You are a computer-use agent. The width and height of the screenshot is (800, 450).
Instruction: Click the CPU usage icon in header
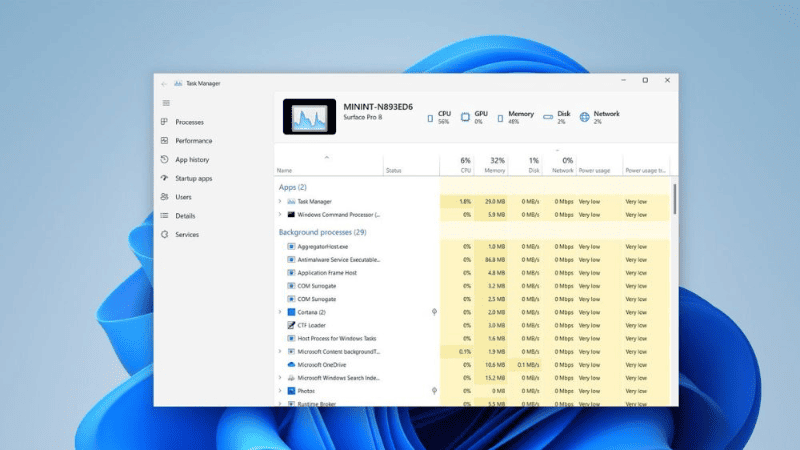pyautogui.click(x=431, y=118)
